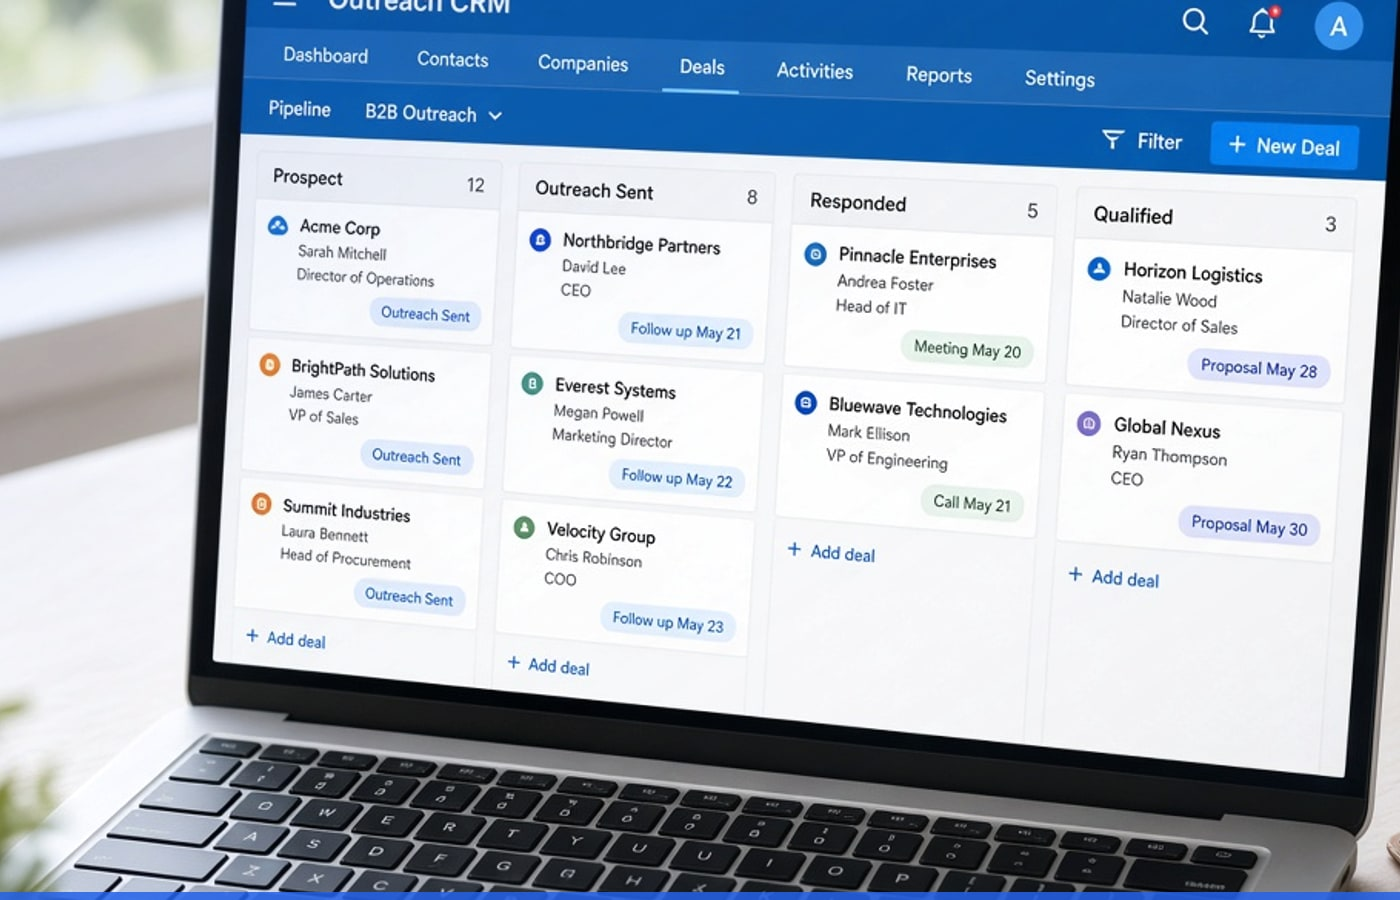Viewport: 1400px width, 900px height.
Task: View the Reports tab
Action: (939, 75)
